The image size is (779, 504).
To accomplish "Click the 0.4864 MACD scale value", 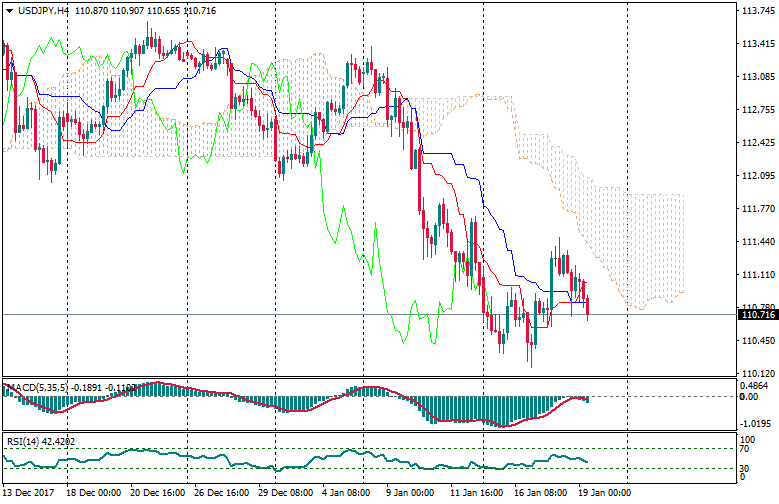I will (x=754, y=385).
